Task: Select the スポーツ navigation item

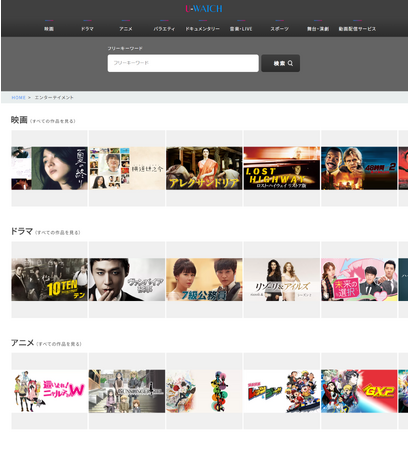Action: click(x=279, y=29)
